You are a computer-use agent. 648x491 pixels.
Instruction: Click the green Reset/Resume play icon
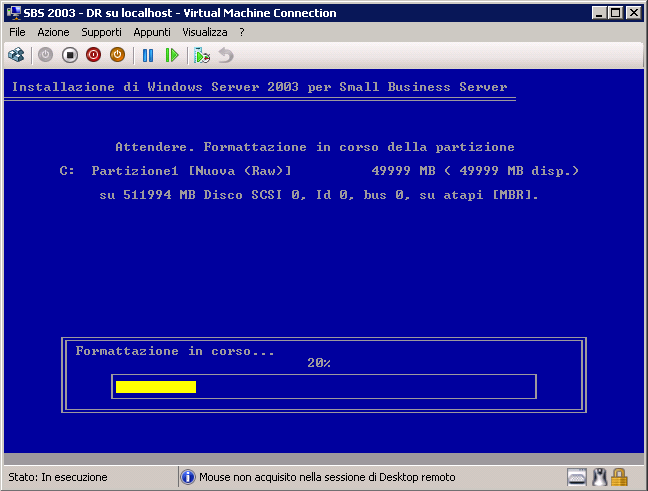coord(172,55)
